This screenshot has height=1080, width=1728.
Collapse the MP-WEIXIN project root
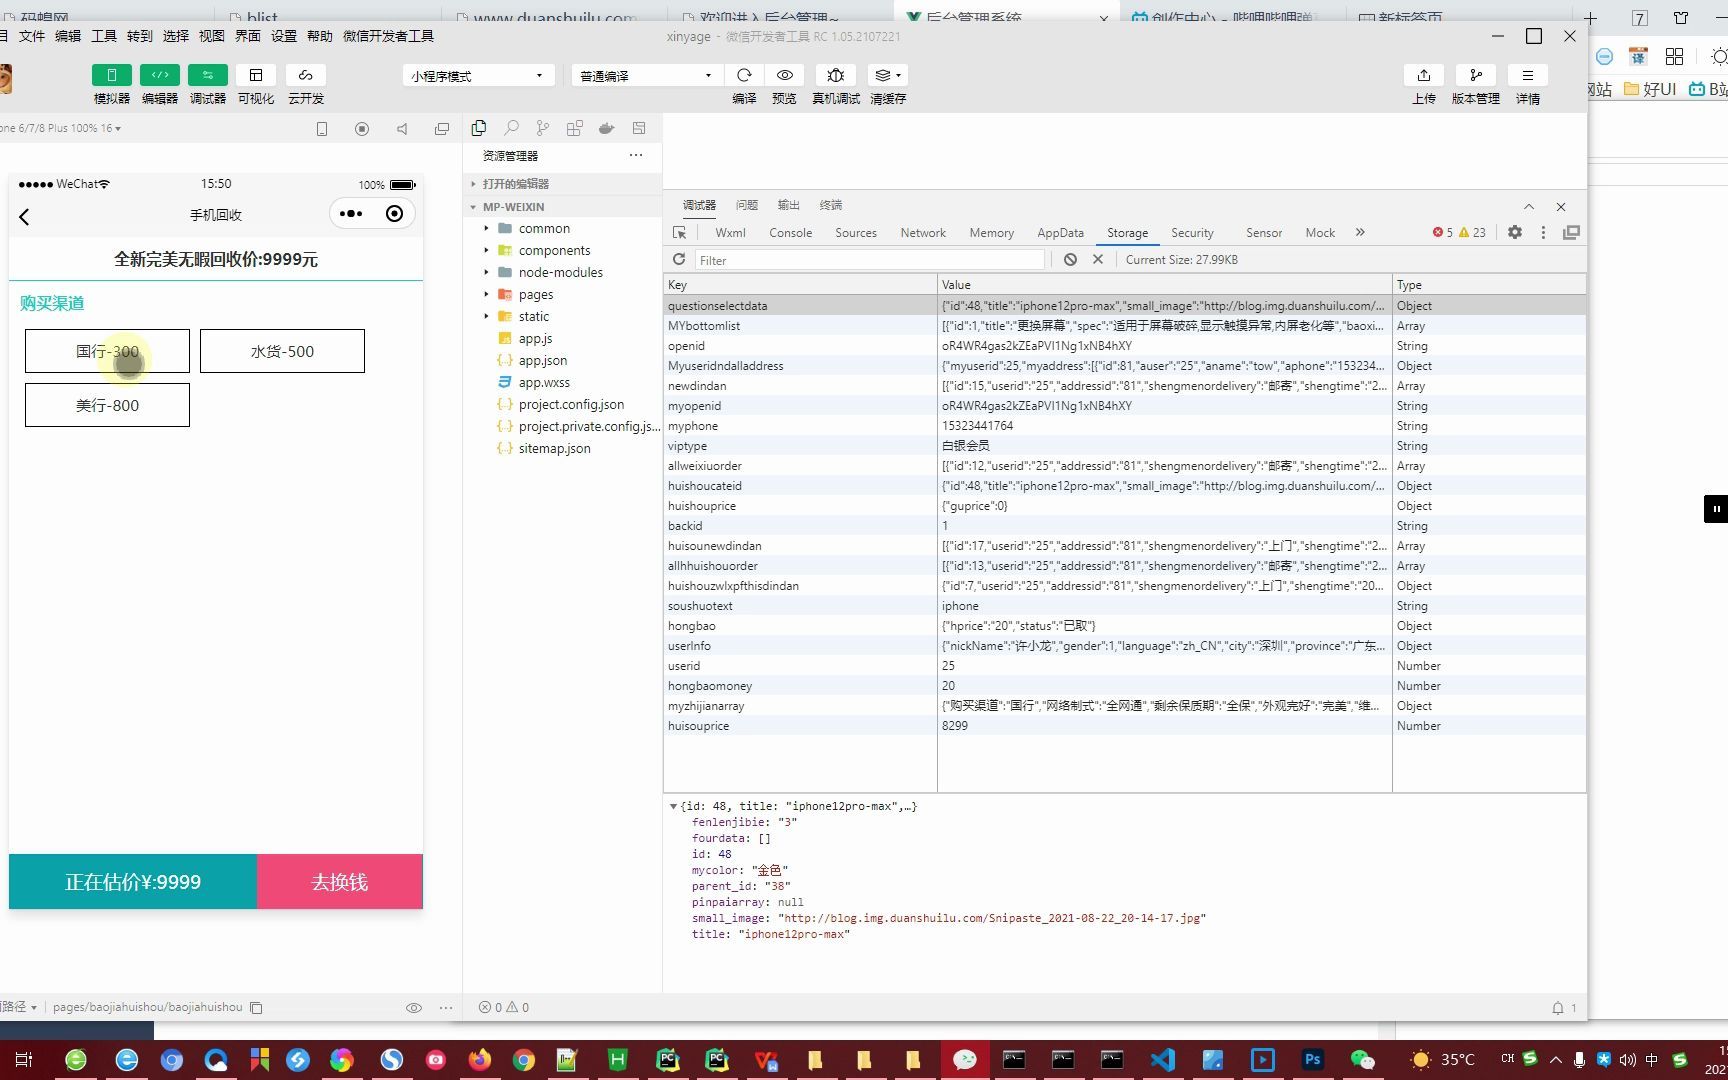click(513, 207)
